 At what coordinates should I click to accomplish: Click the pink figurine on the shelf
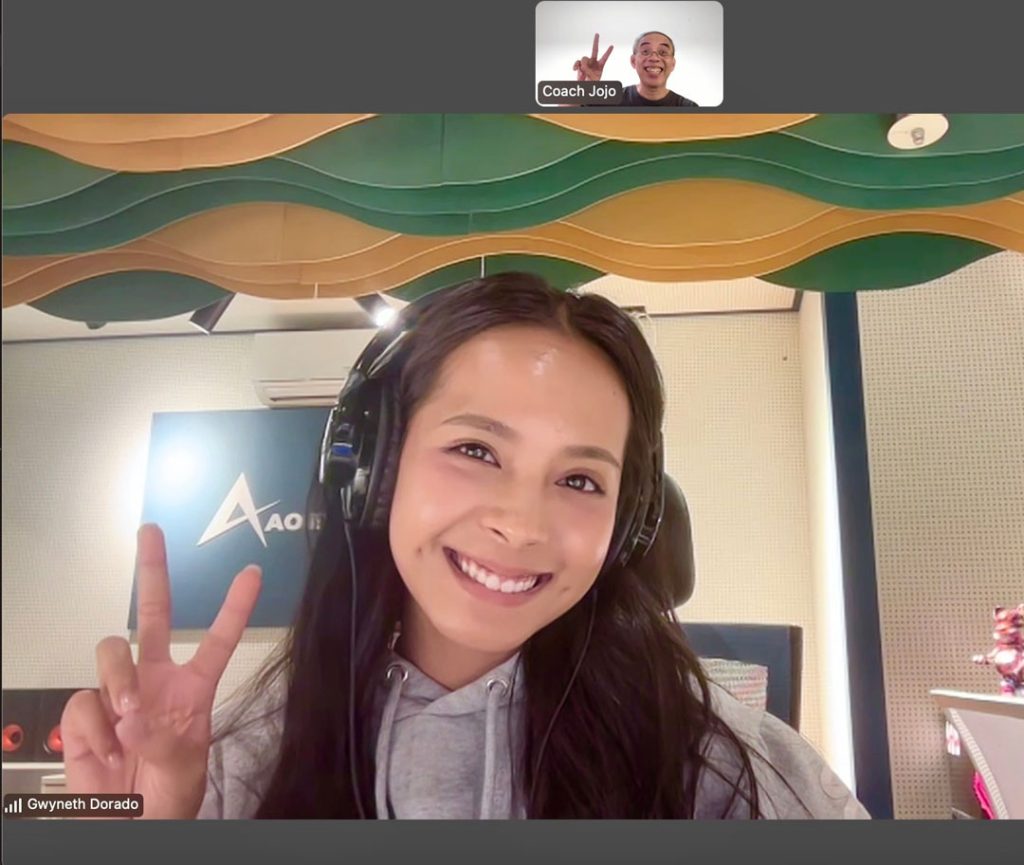coord(1003,647)
